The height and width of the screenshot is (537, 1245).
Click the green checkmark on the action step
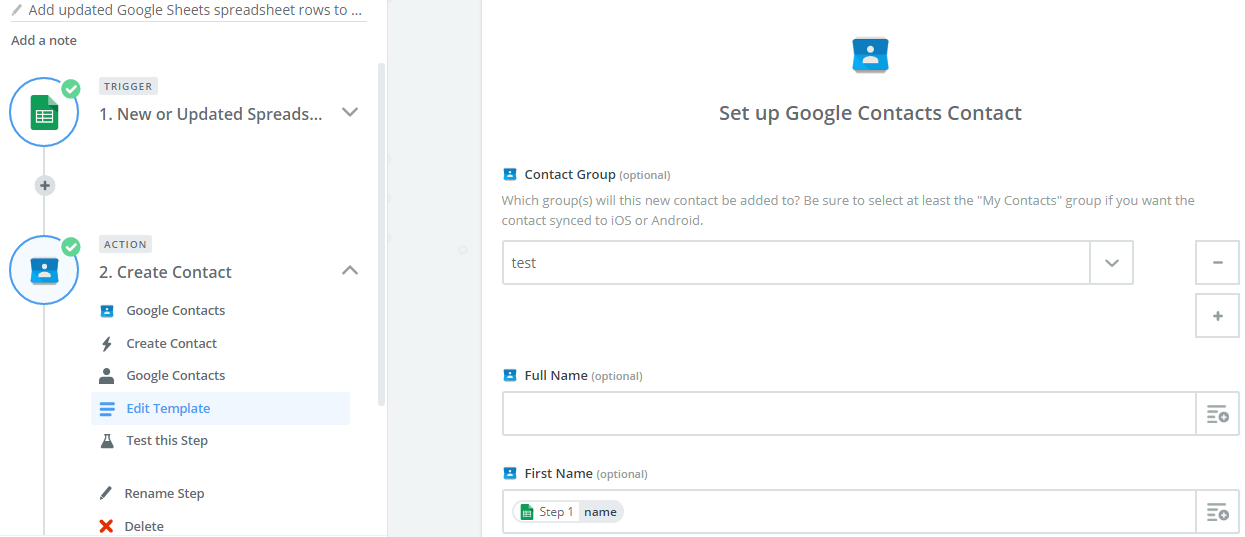(x=71, y=246)
